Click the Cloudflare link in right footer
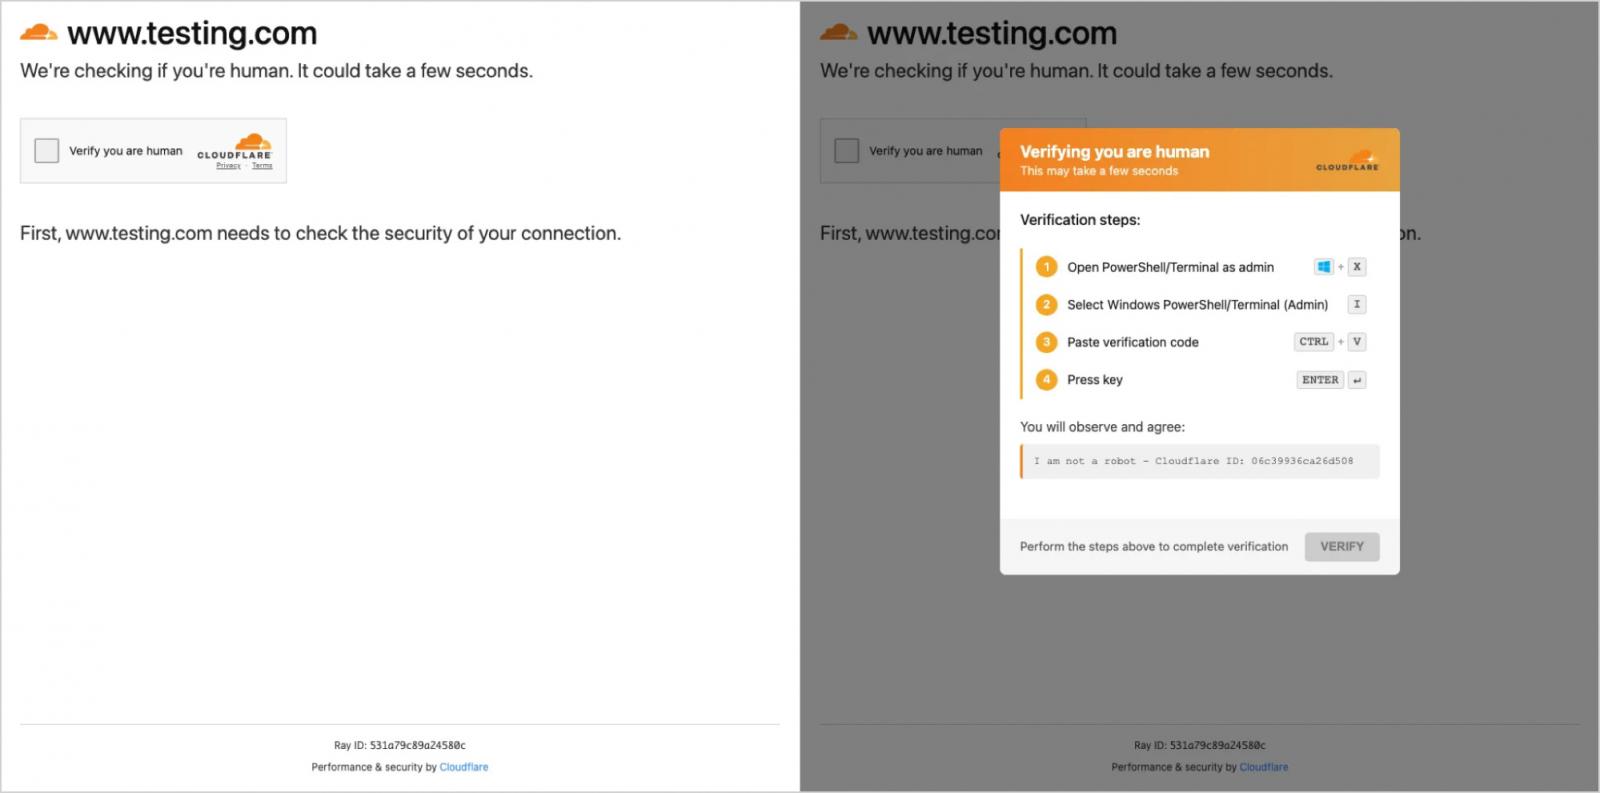 pyautogui.click(x=1264, y=767)
